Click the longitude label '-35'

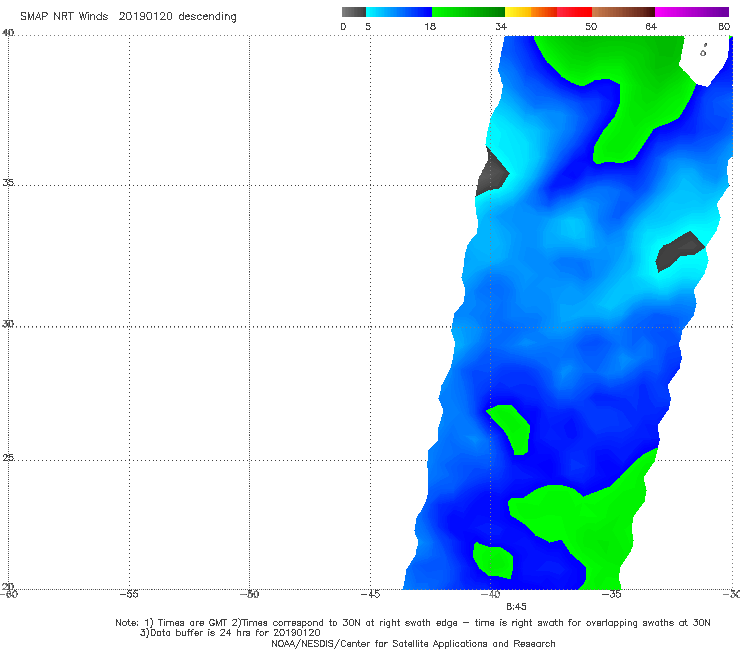tap(611, 594)
